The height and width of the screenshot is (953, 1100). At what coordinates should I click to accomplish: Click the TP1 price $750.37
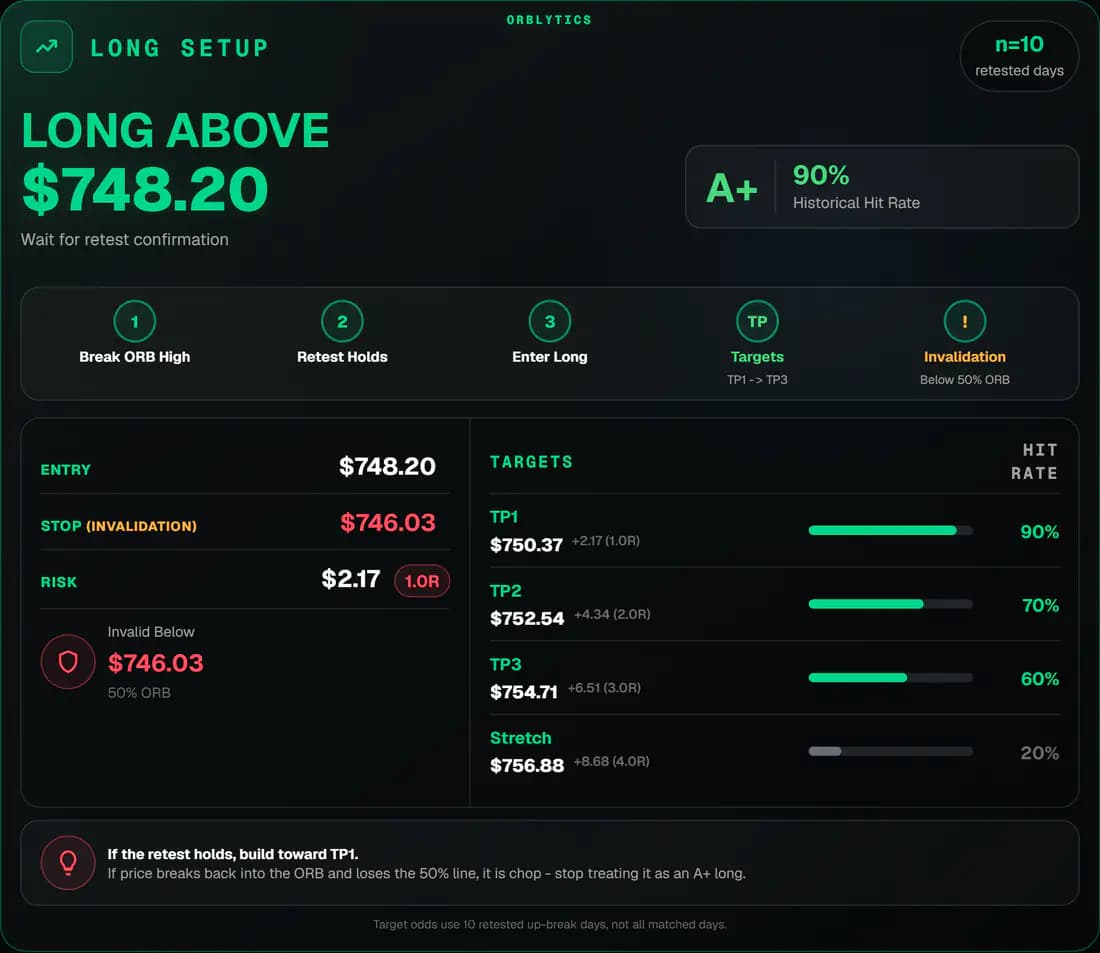tap(526, 545)
